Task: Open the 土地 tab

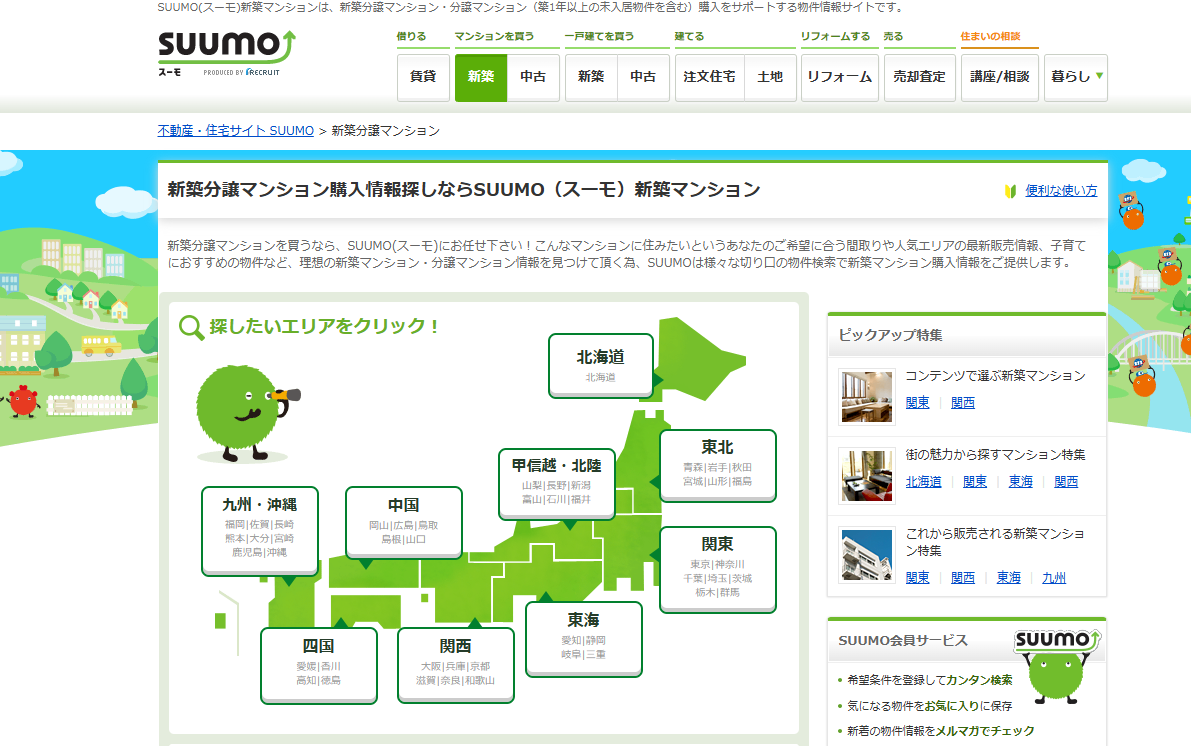Action: (770, 77)
